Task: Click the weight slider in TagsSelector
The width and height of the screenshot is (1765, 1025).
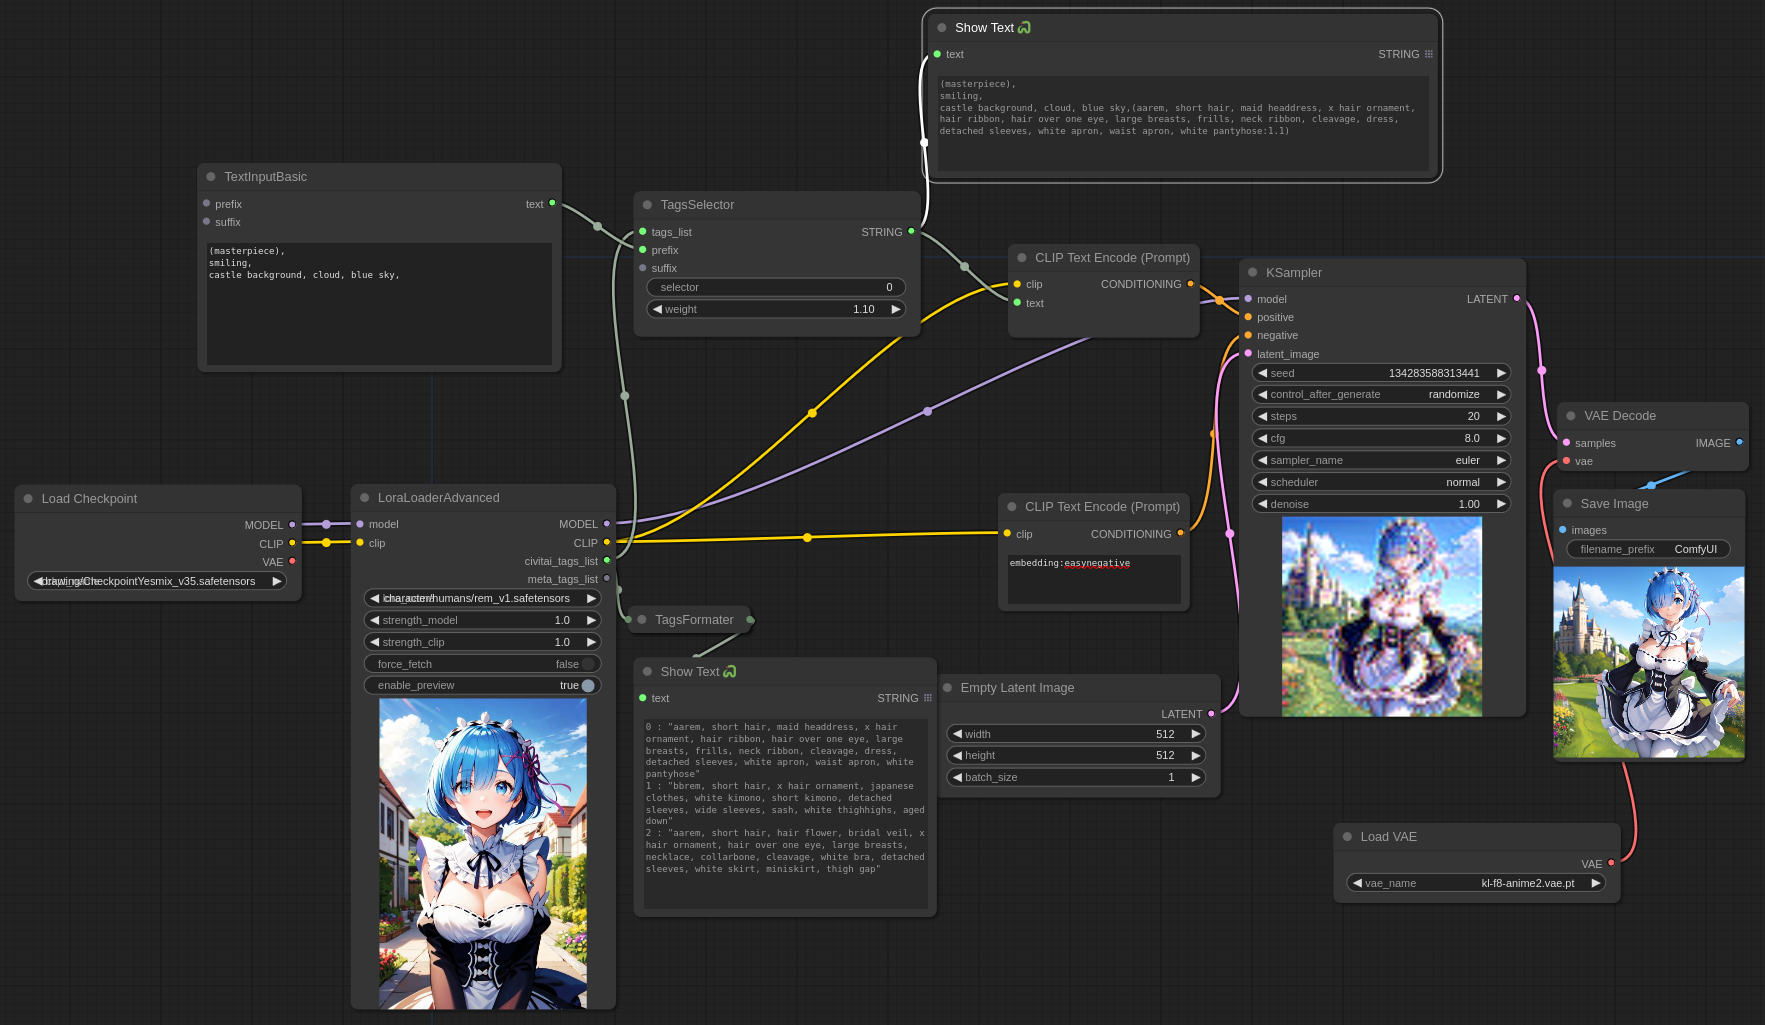Action: coord(775,309)
